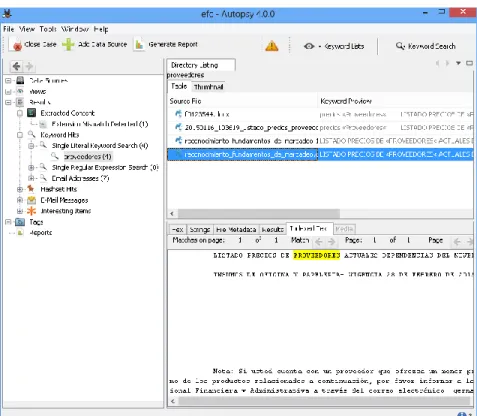Image resolution: width=477 pixels, height=416 pixels.
Task: Switch to the Thumbnail tab
Action: point(208,87)
